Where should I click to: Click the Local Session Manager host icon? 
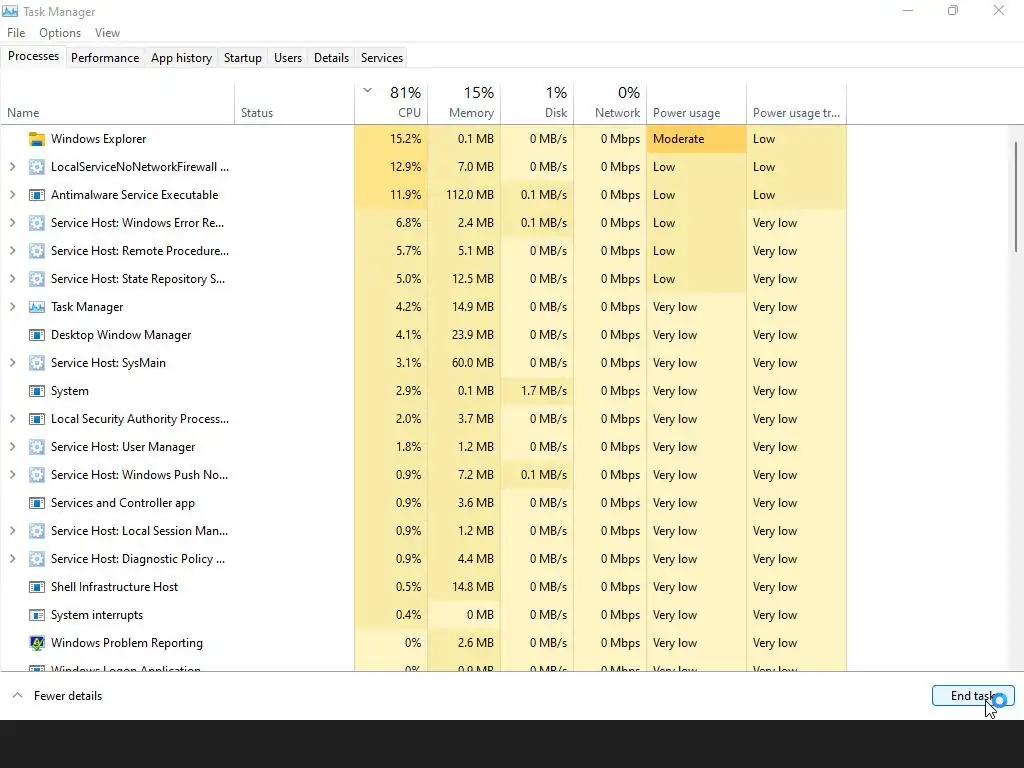coord(37,531)
